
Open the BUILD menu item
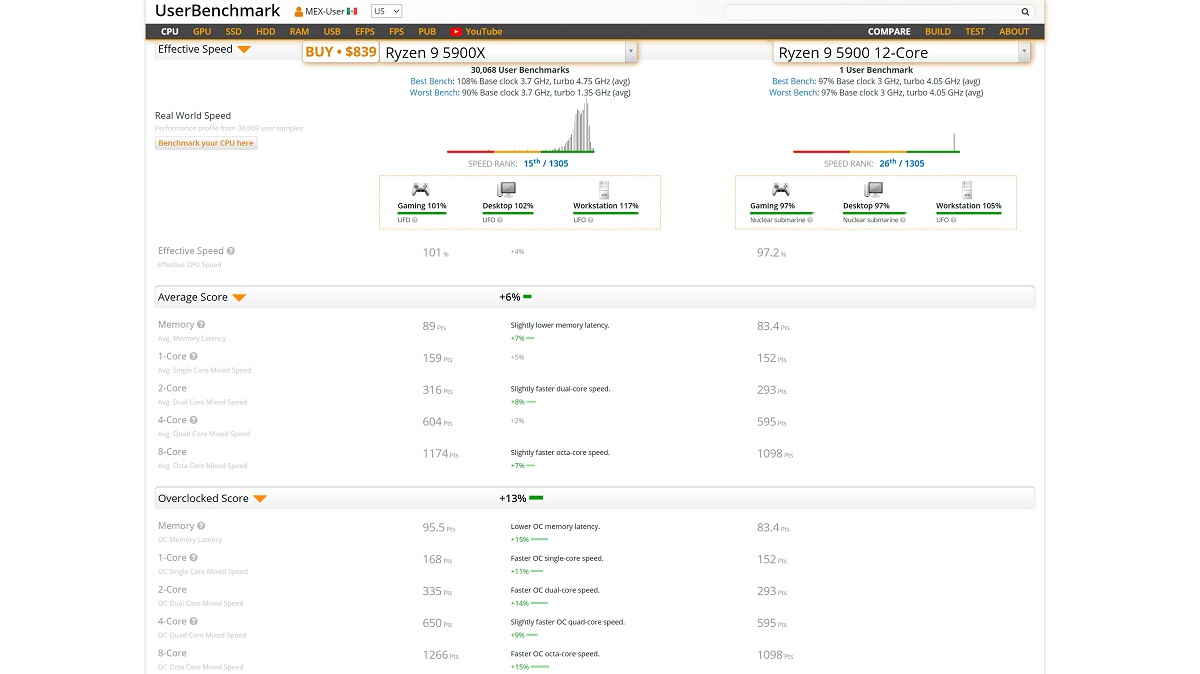point(938,32)
